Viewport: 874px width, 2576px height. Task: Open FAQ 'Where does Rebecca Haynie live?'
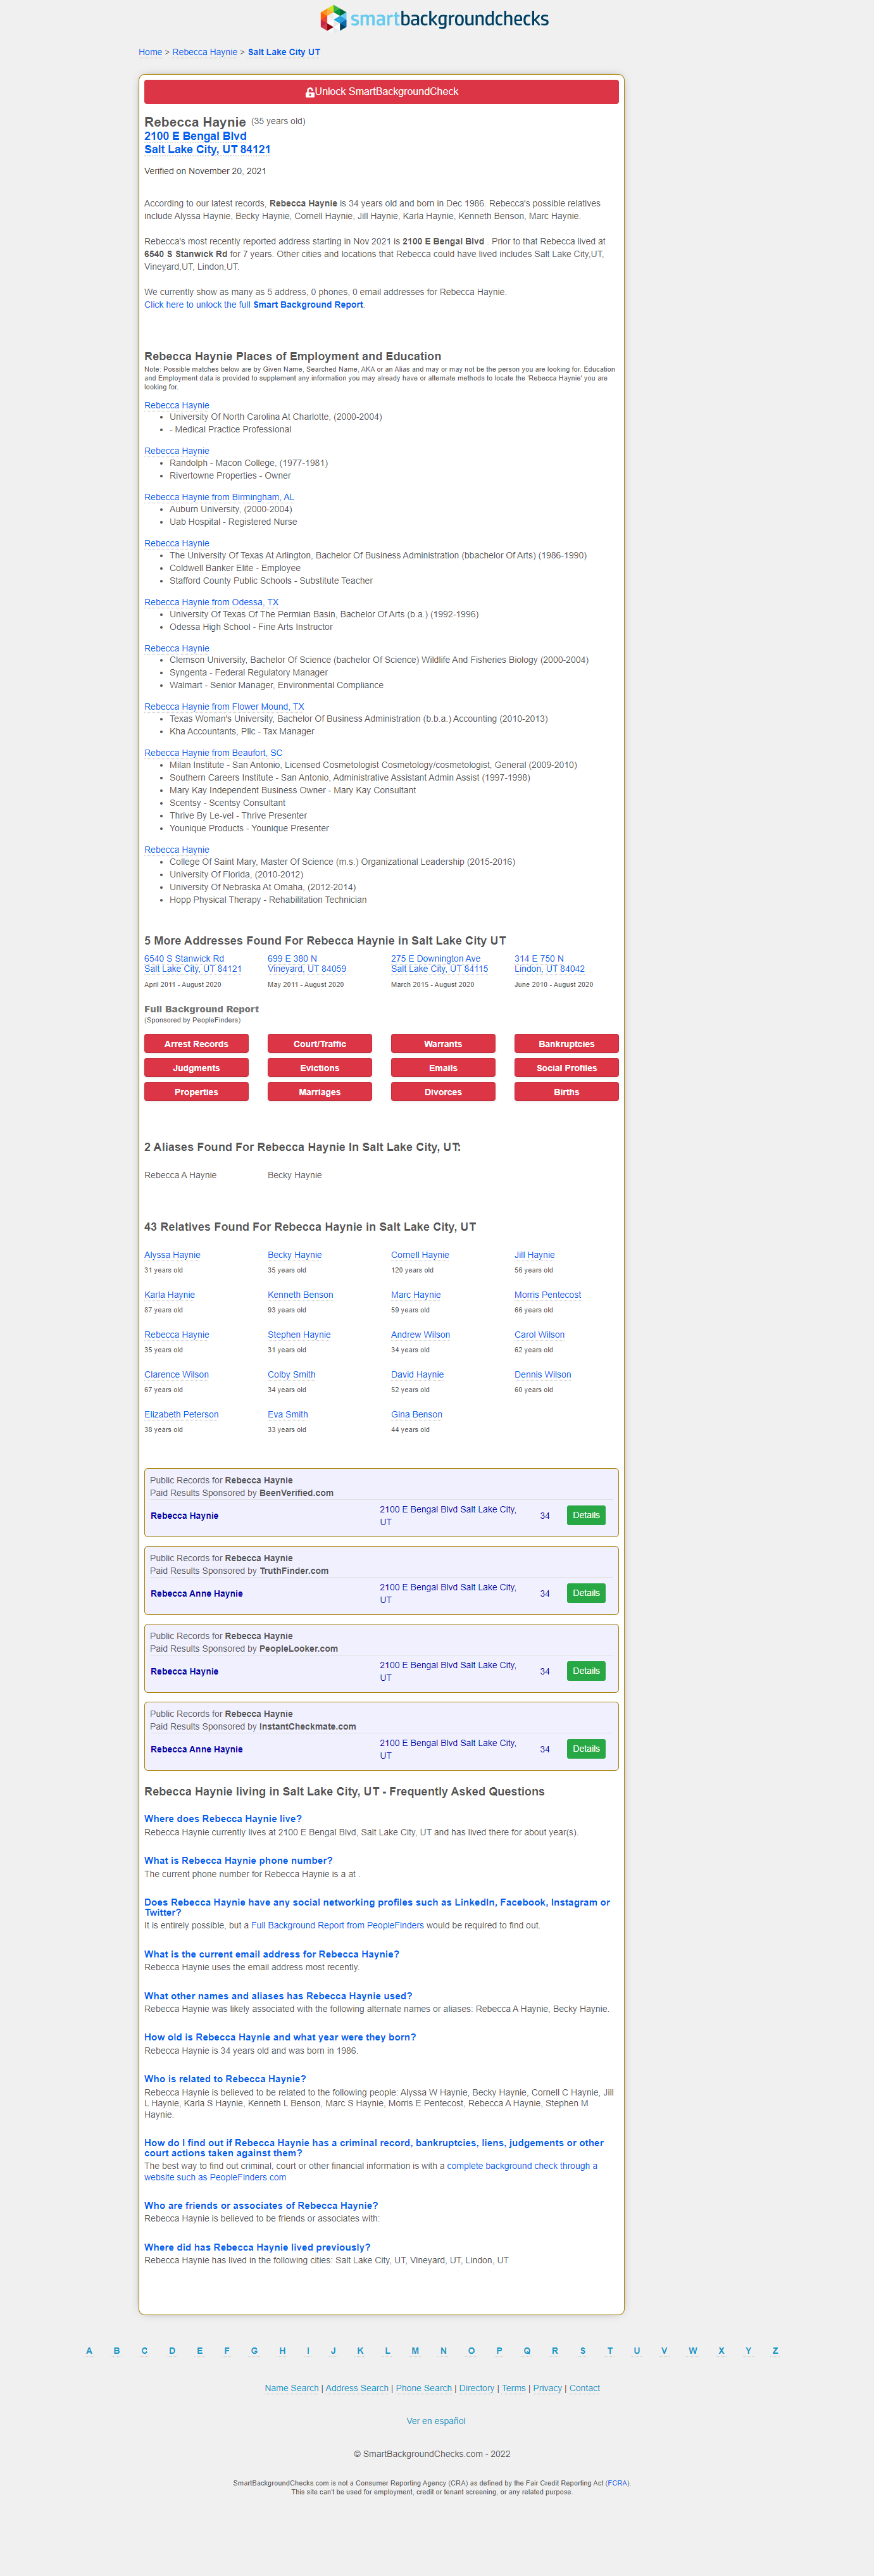[x=223, y=1819]
